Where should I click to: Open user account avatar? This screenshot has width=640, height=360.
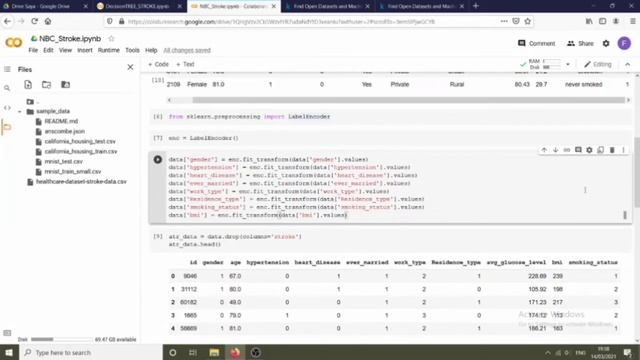624,43
